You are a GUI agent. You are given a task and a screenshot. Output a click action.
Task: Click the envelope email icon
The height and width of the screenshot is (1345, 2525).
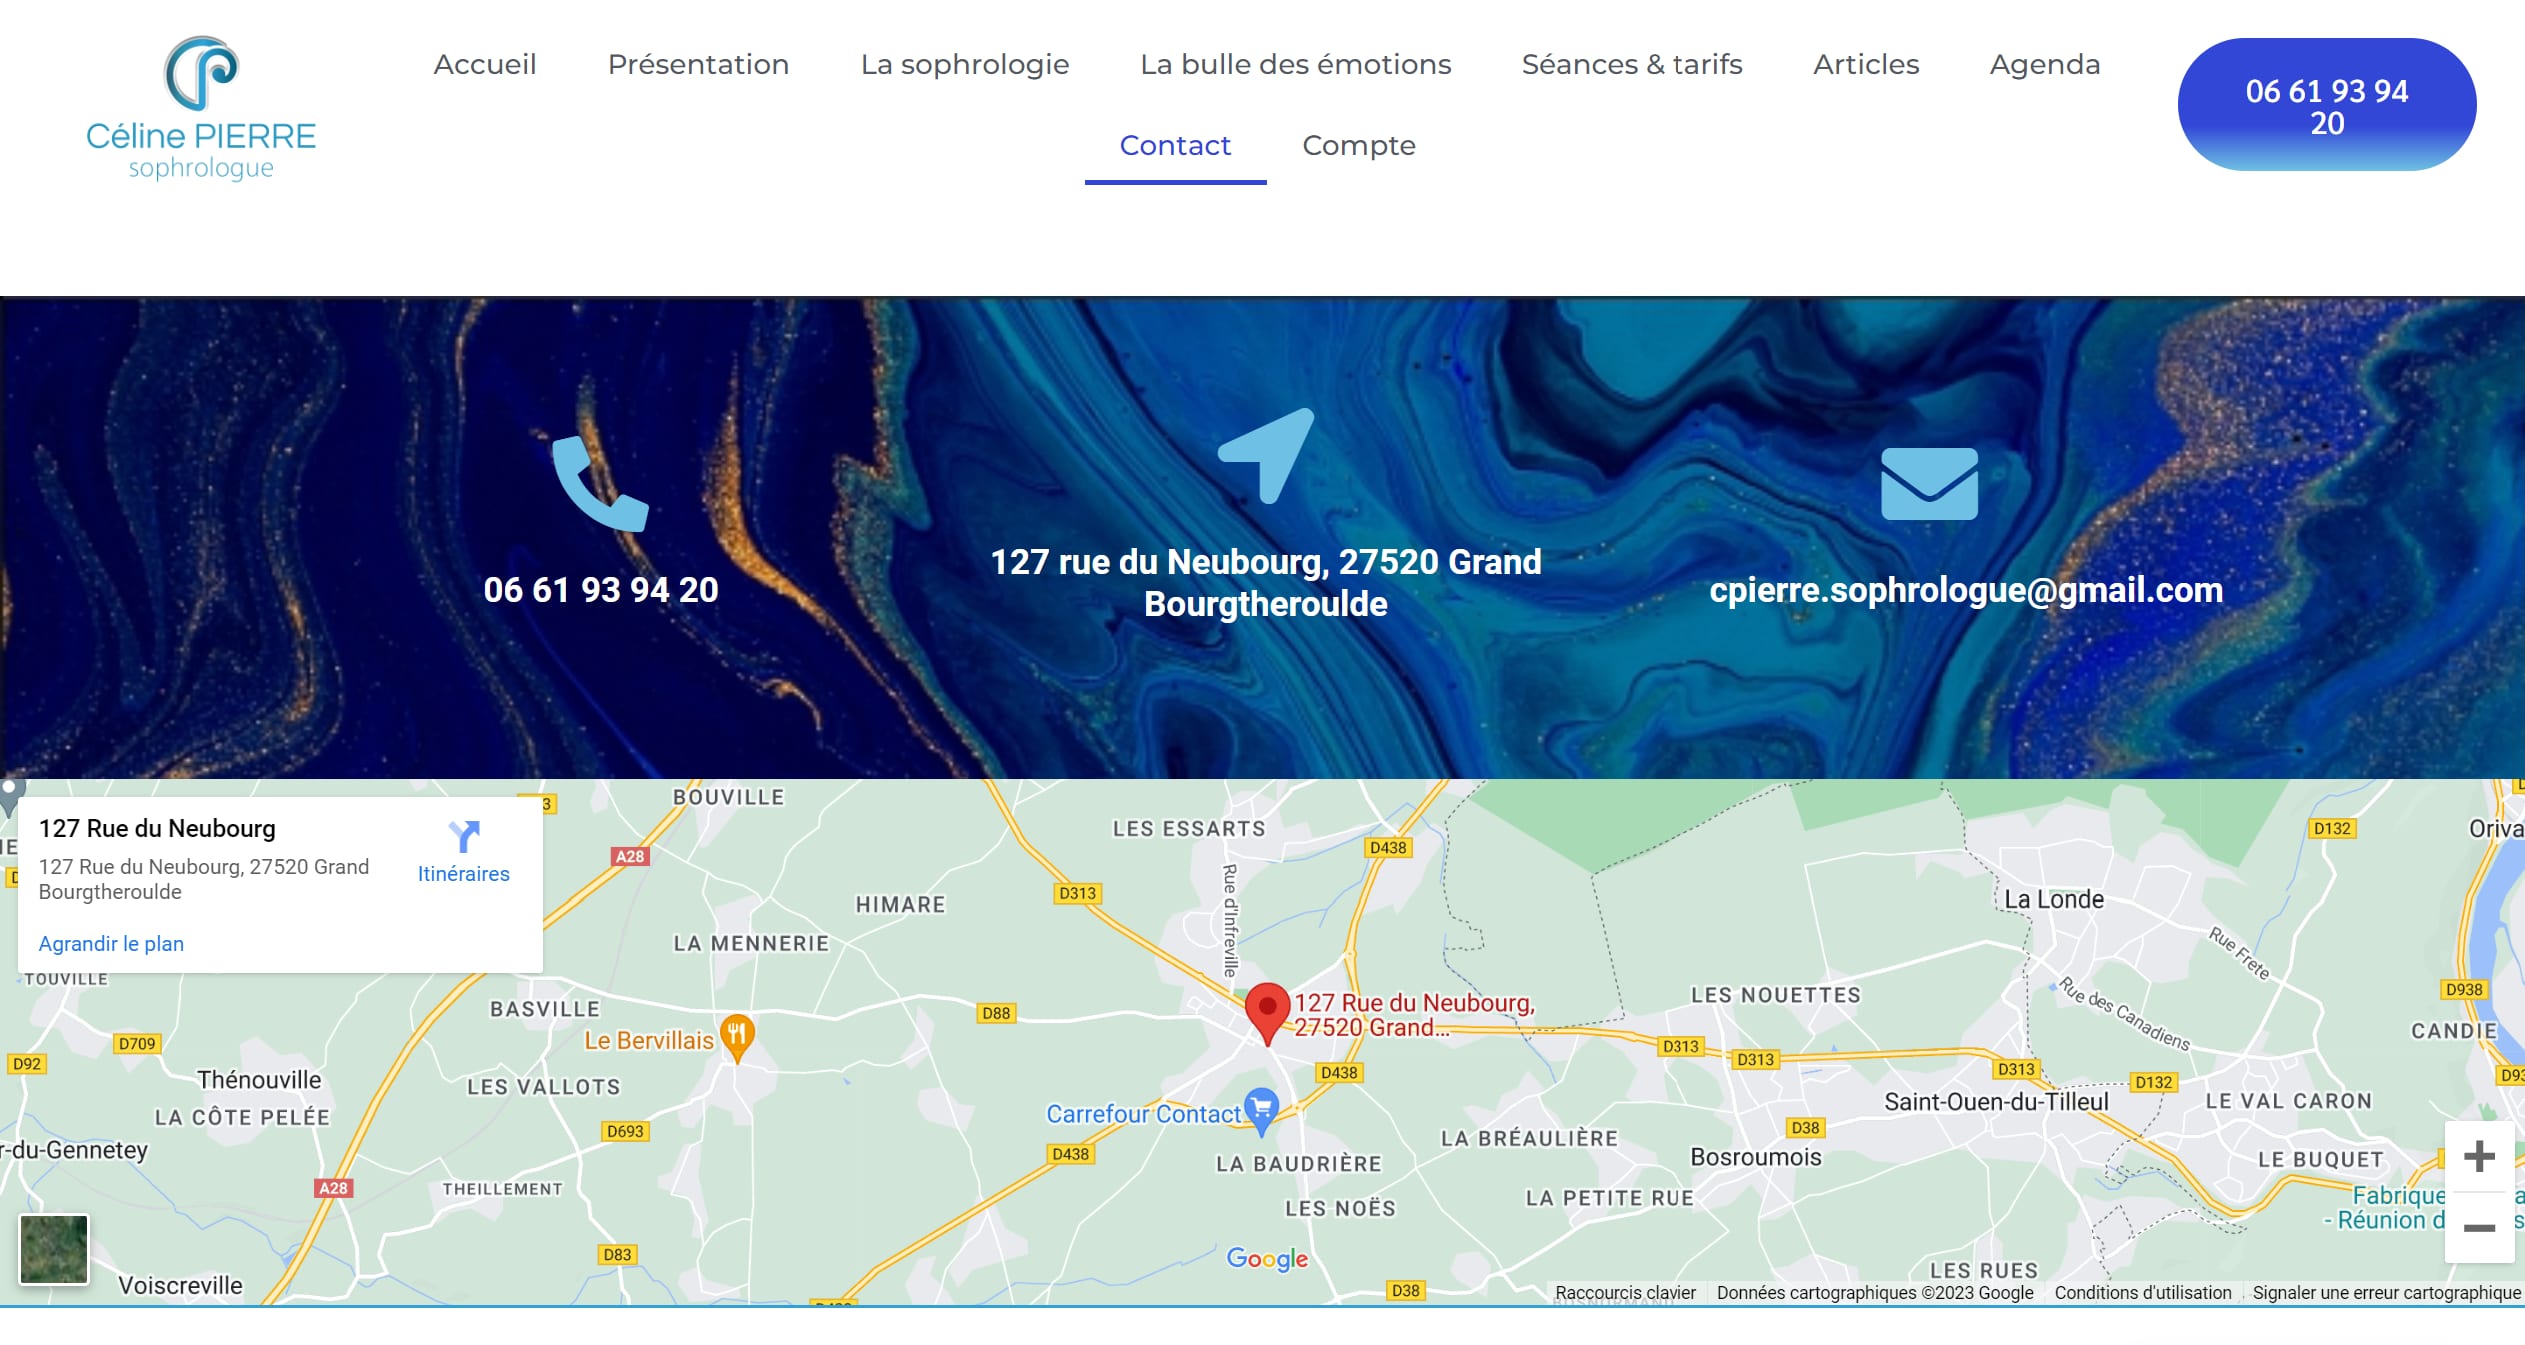pyautogui.click(x=1929, y=483)
